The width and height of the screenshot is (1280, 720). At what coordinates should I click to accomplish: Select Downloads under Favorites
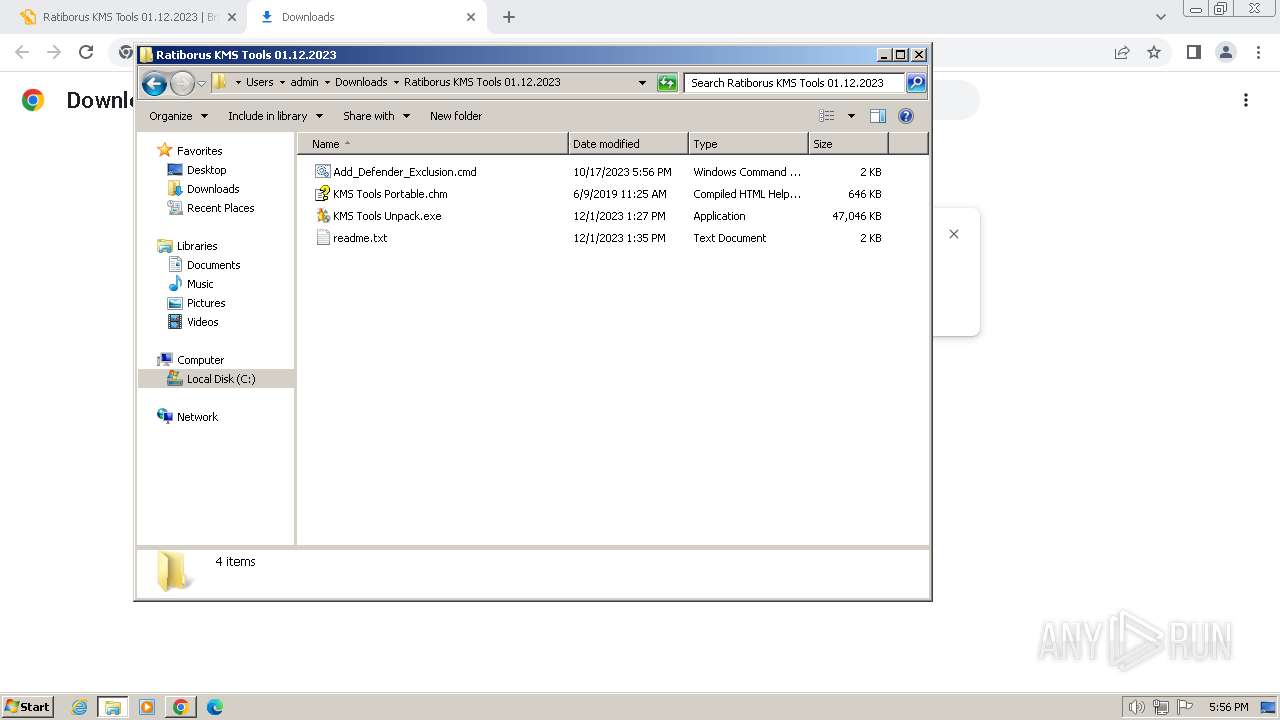pos(213,189)
